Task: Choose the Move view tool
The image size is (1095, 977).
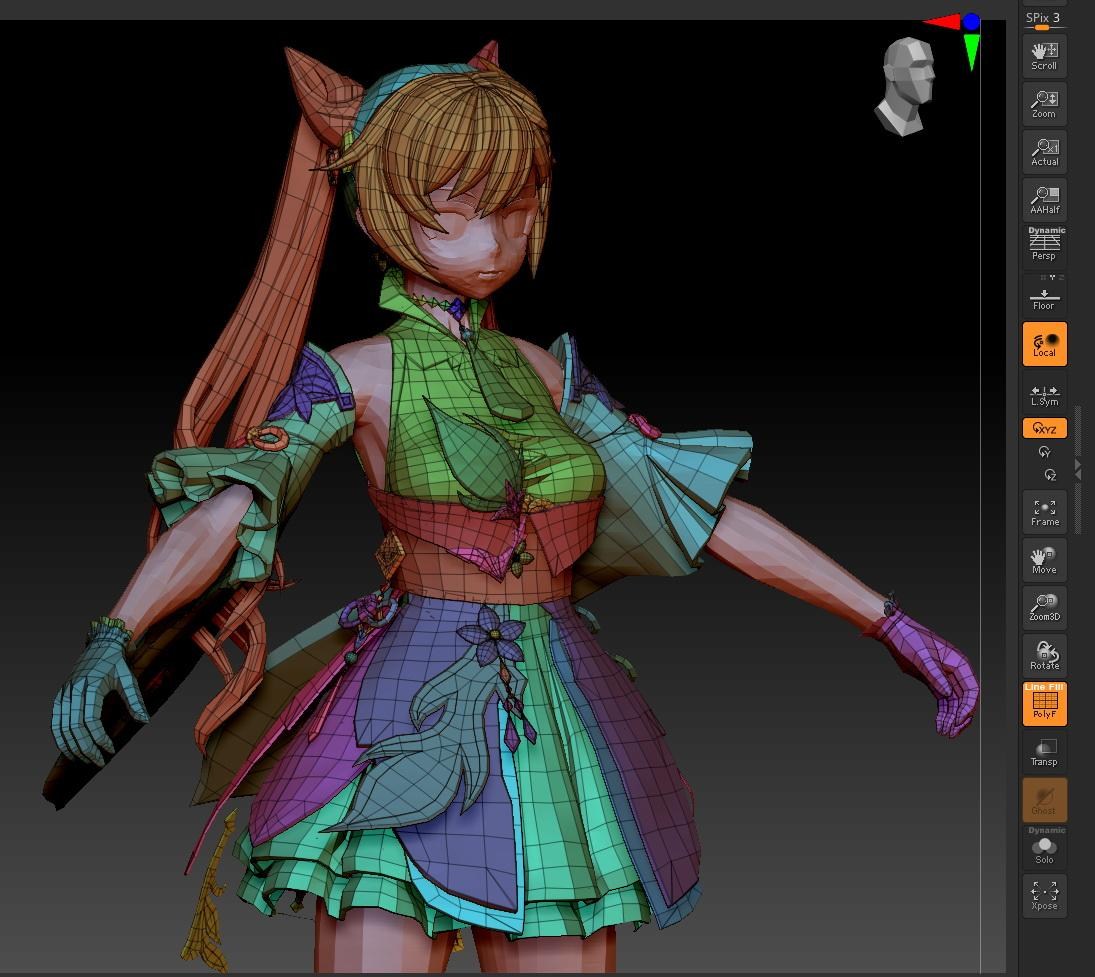Action: [x=1044, y=560]
